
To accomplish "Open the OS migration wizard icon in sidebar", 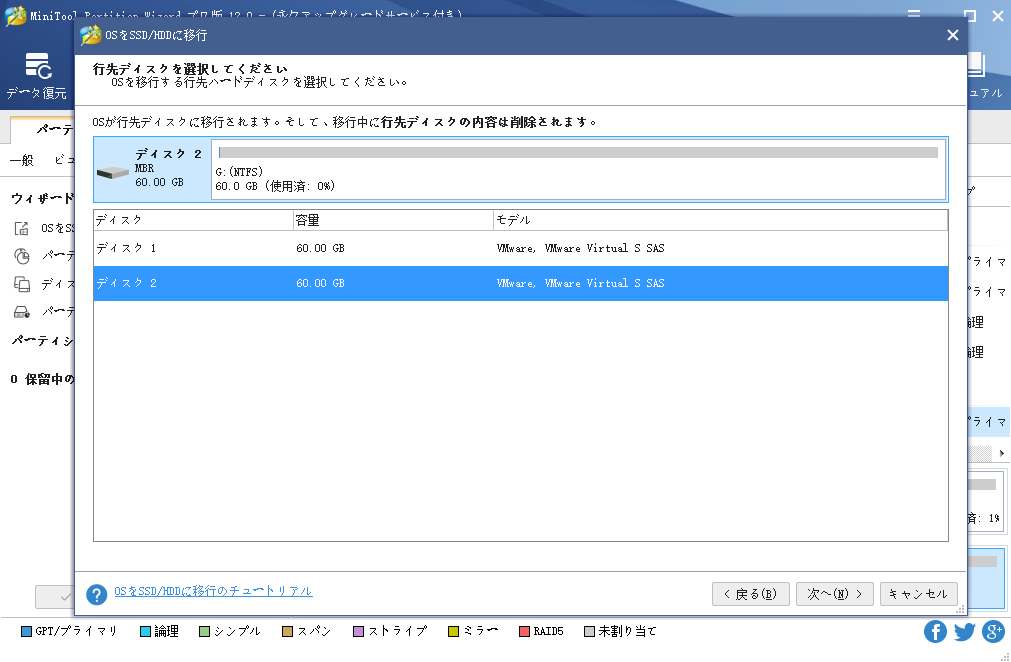I will pos(22,228).
